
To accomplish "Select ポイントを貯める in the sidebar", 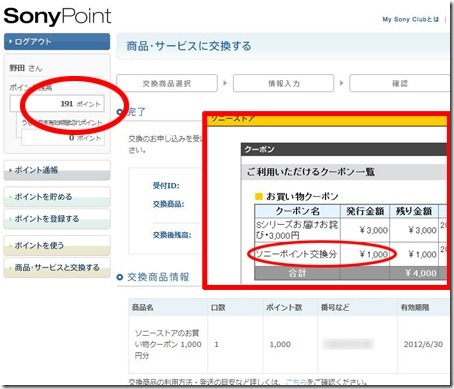I will click(57, 197).
